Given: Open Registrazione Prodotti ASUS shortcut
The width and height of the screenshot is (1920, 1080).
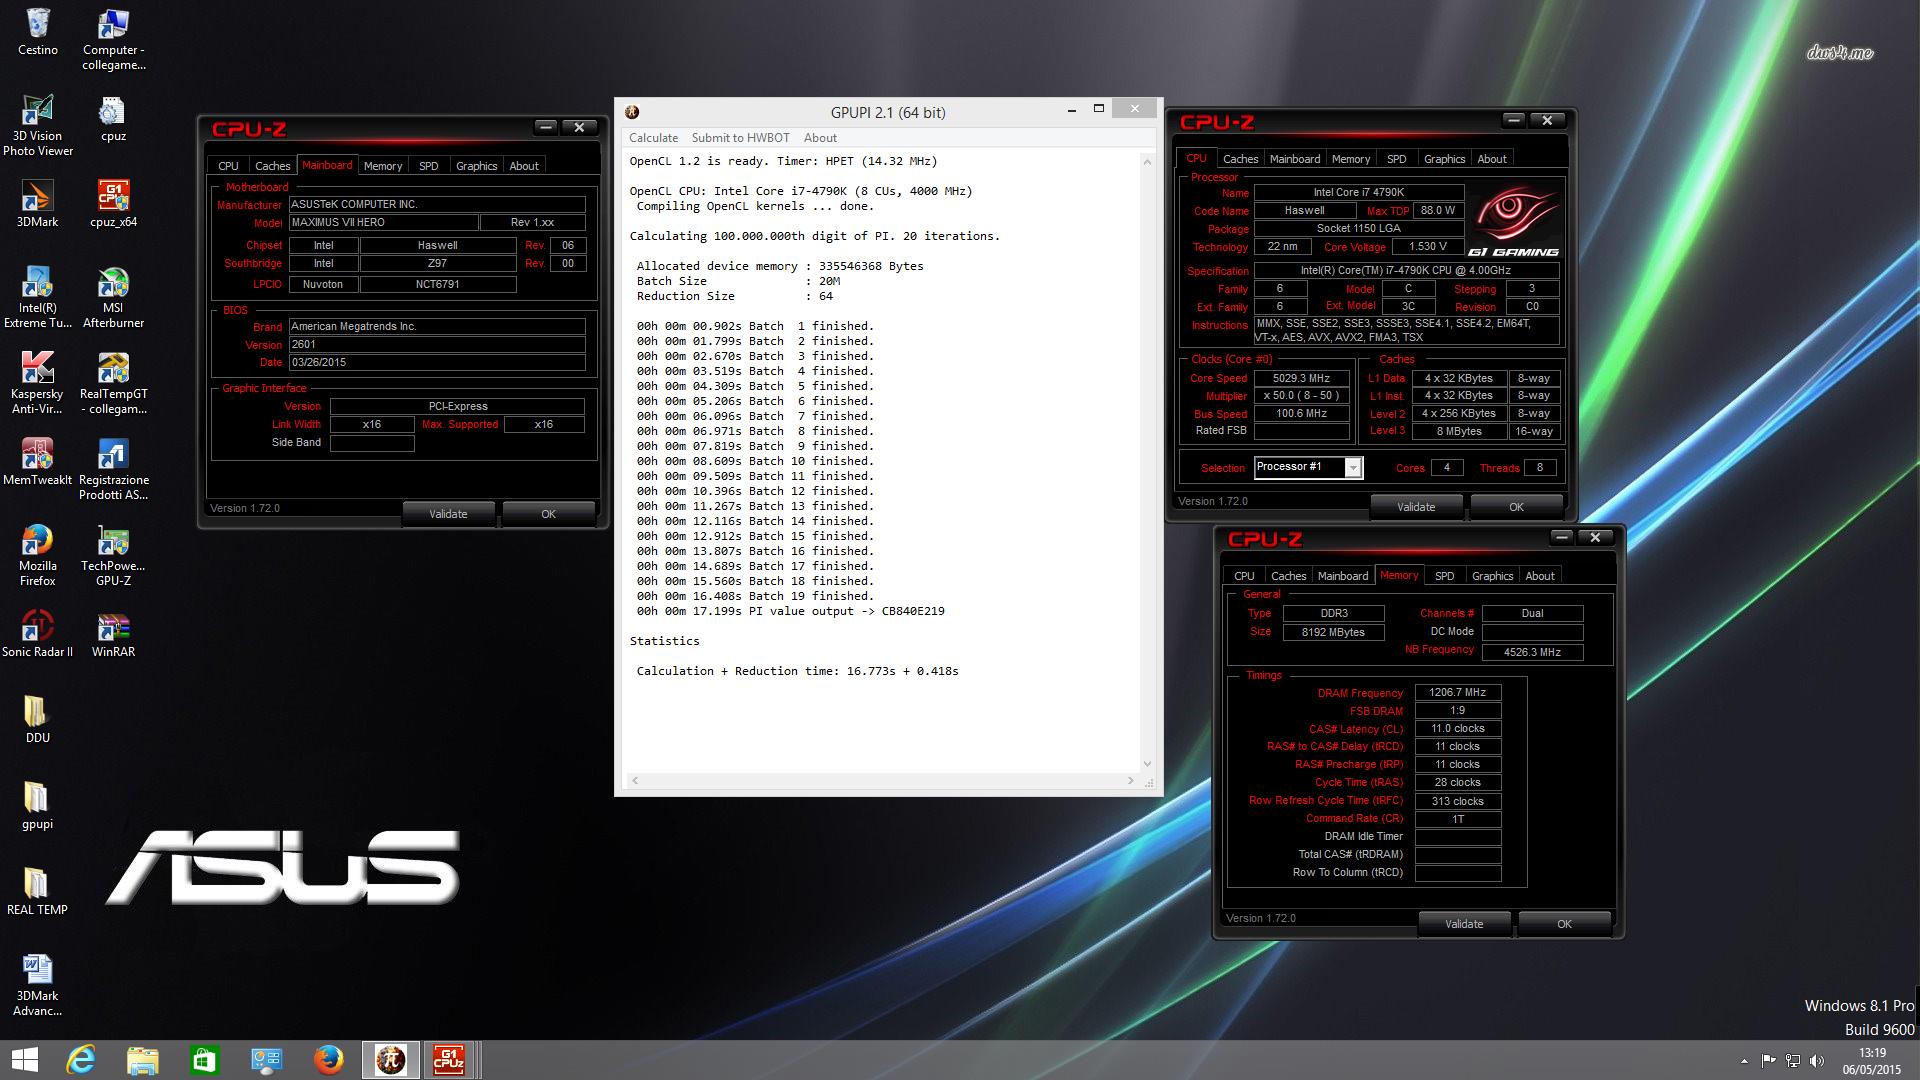Looking at the screenshot, I should click(x=113, y=469).
